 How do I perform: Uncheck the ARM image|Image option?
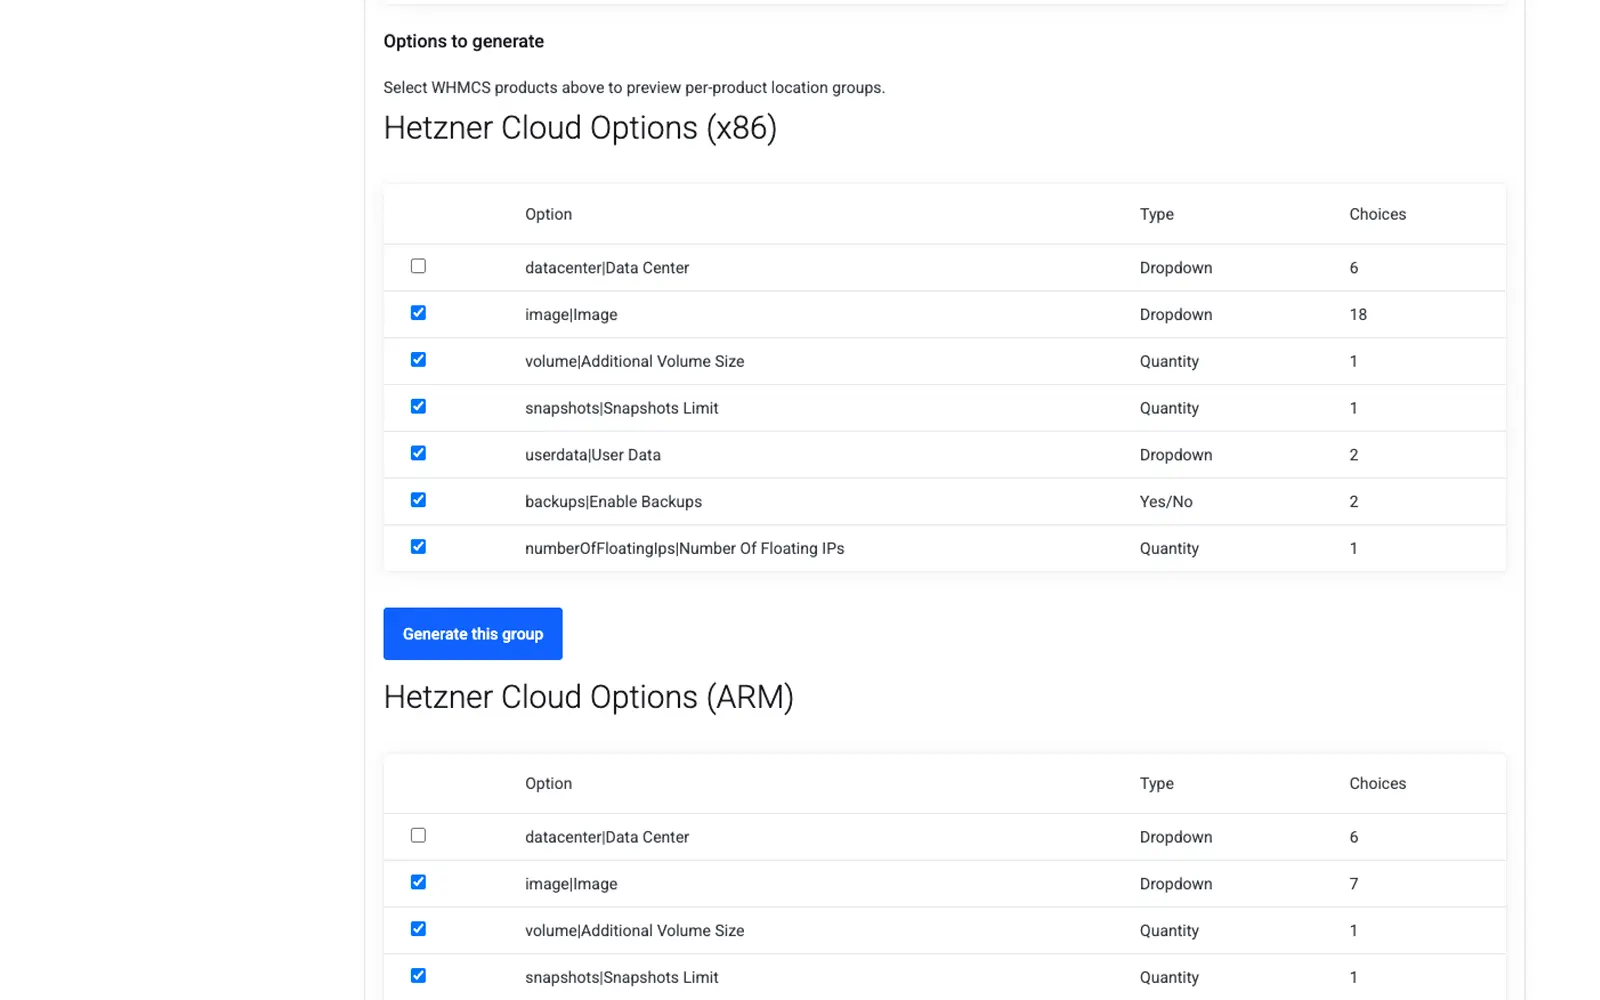coord(418,882)
